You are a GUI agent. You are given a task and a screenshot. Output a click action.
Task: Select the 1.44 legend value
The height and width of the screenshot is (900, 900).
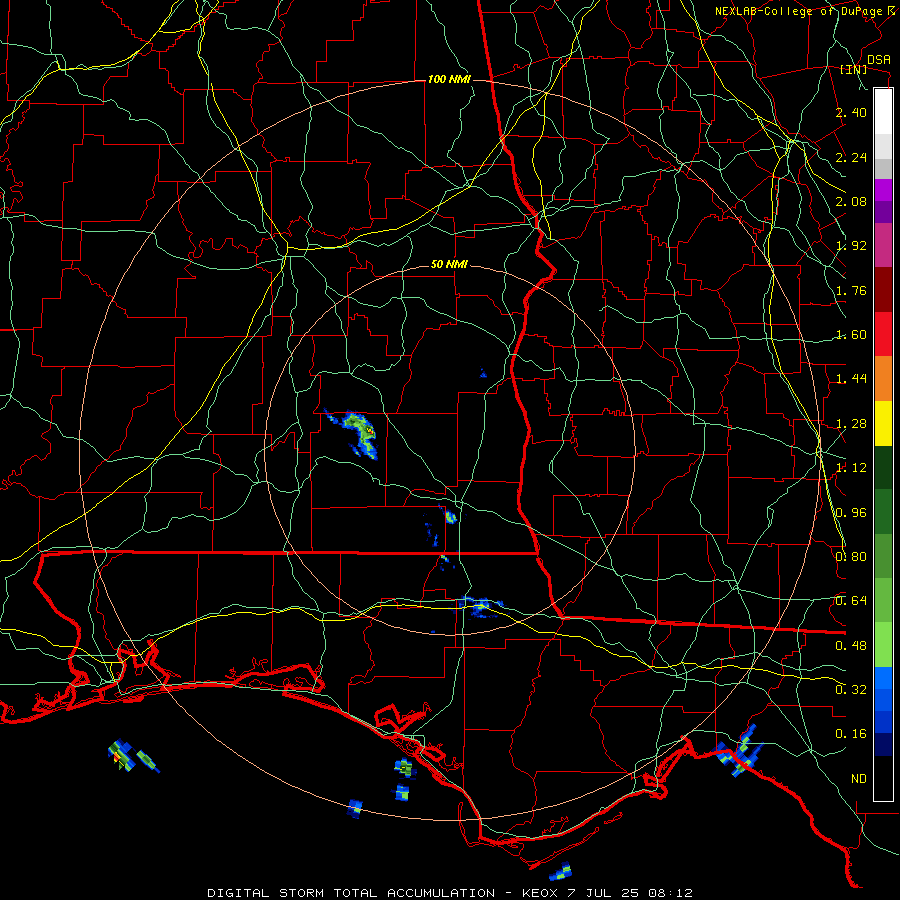click(x=851, y=379)
